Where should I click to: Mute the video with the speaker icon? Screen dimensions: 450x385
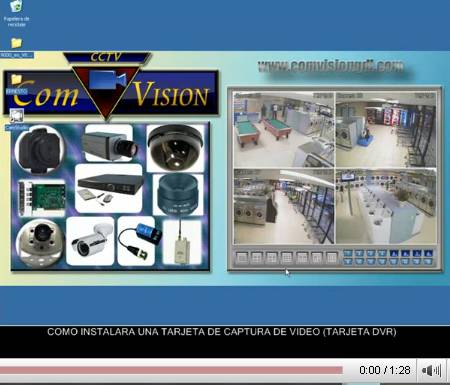pos(431,370)
